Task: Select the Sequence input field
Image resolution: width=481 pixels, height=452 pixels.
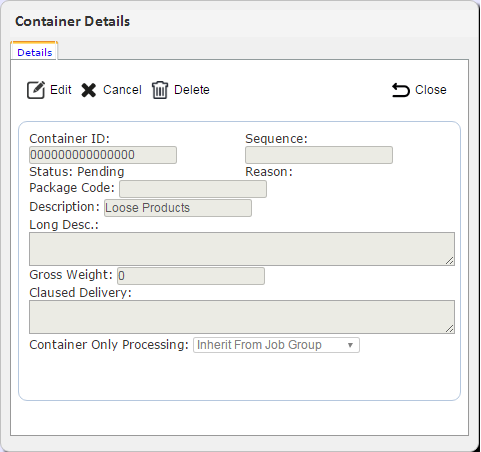Action: click(x=319, y=155)
